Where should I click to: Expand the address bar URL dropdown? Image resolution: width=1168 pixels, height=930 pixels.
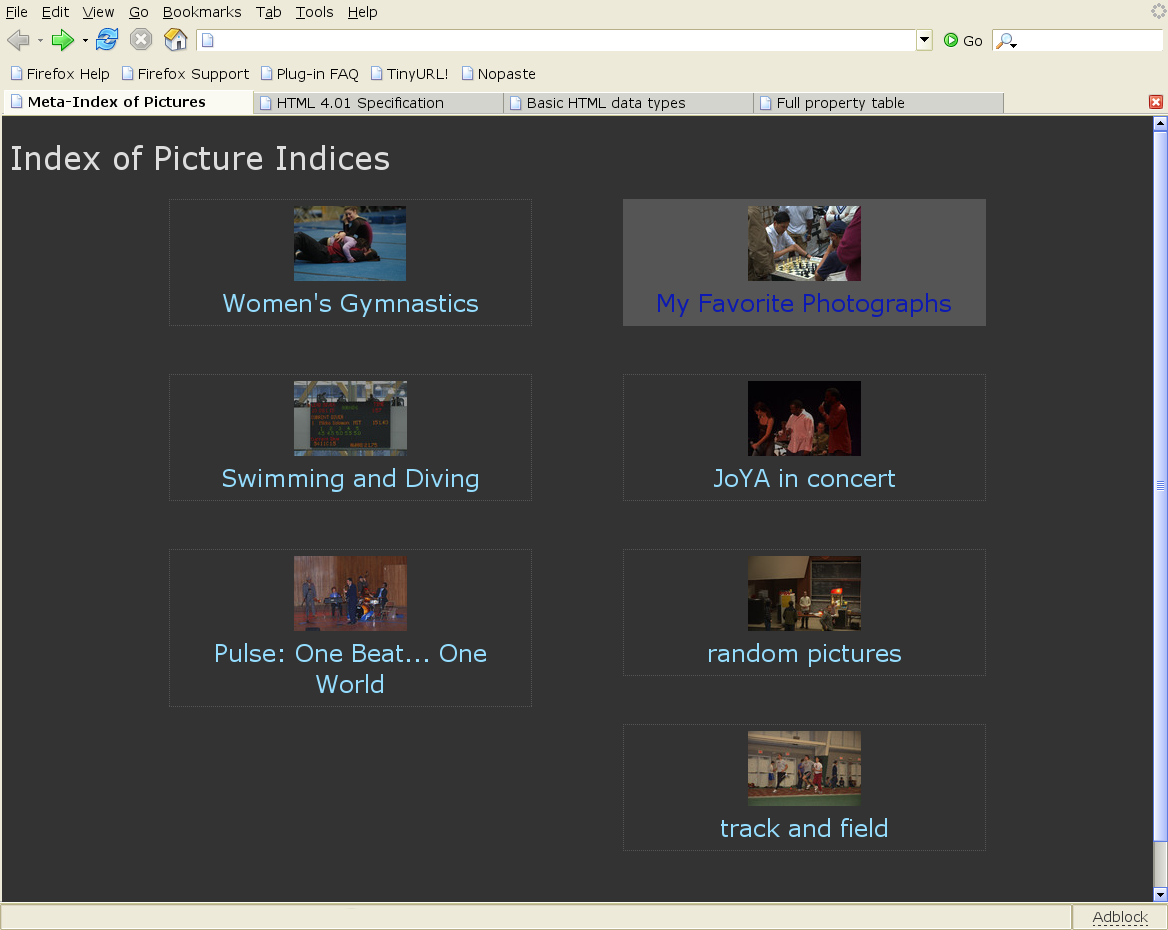[924, 40]
